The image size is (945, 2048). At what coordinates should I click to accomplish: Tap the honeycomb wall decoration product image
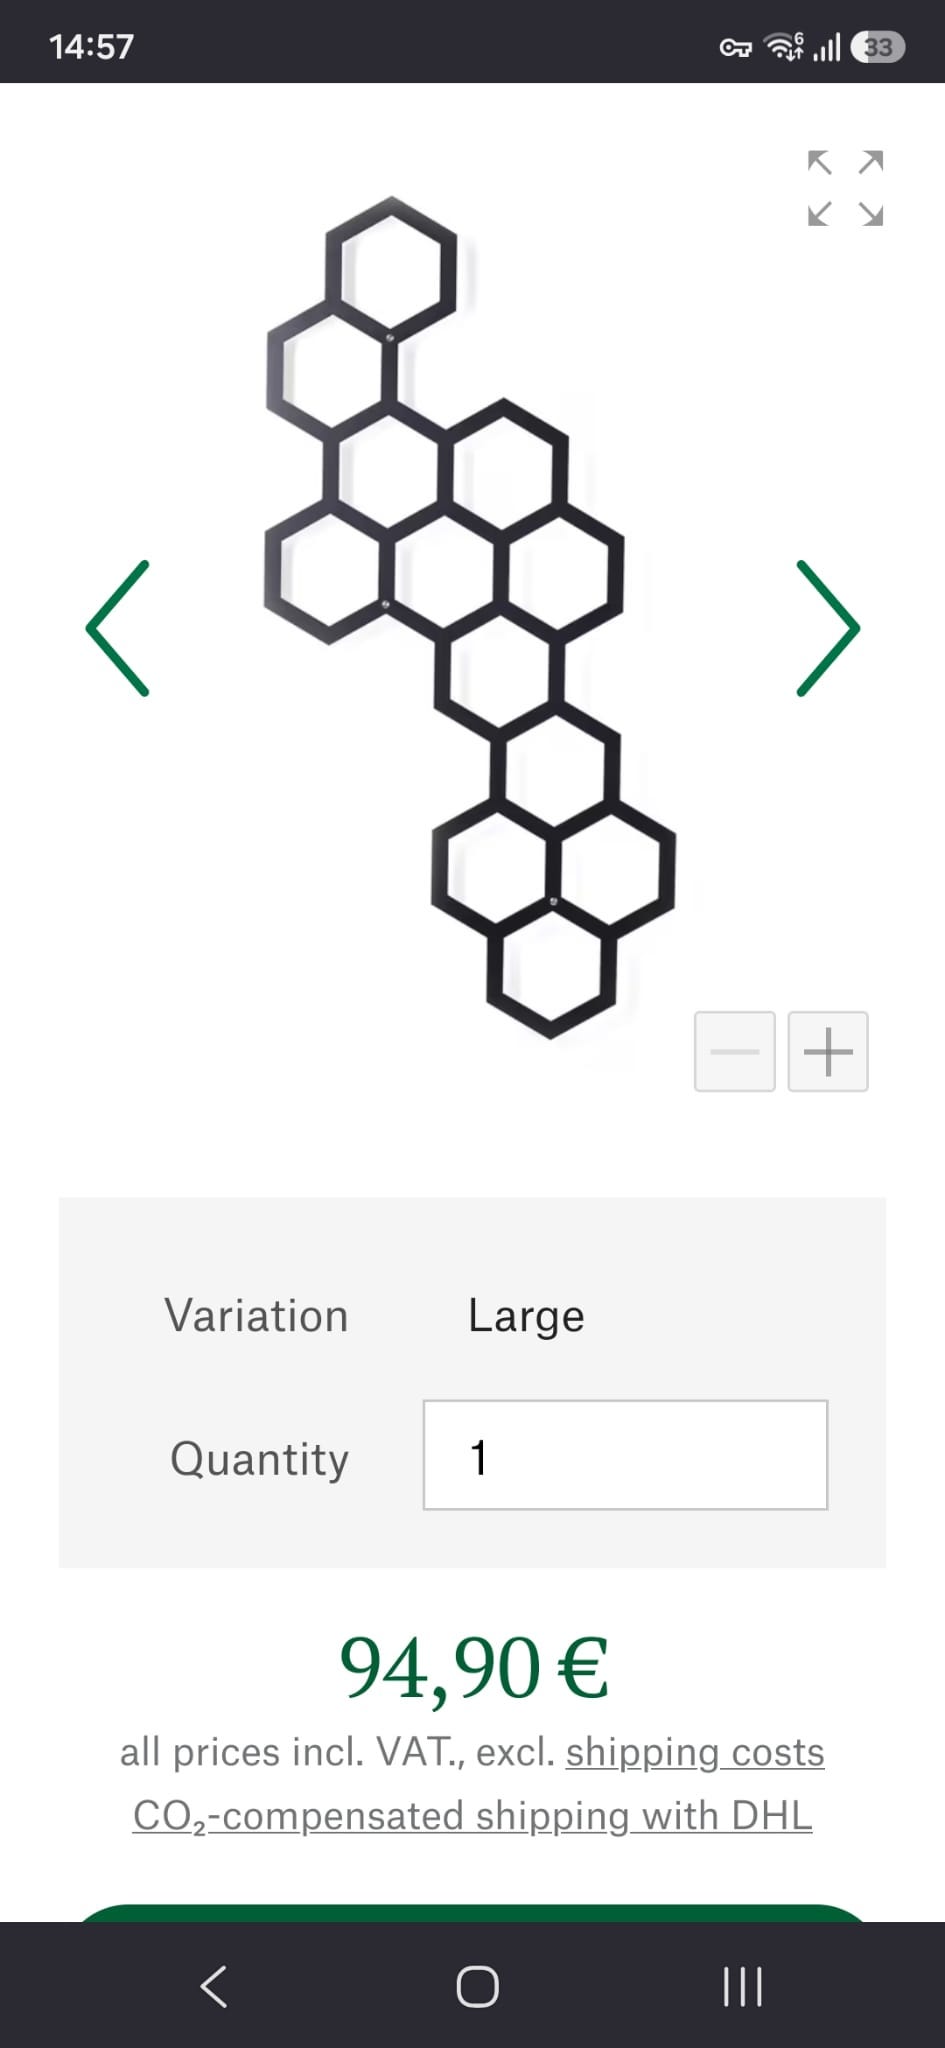pyautogui.click(x=470, y=617)
